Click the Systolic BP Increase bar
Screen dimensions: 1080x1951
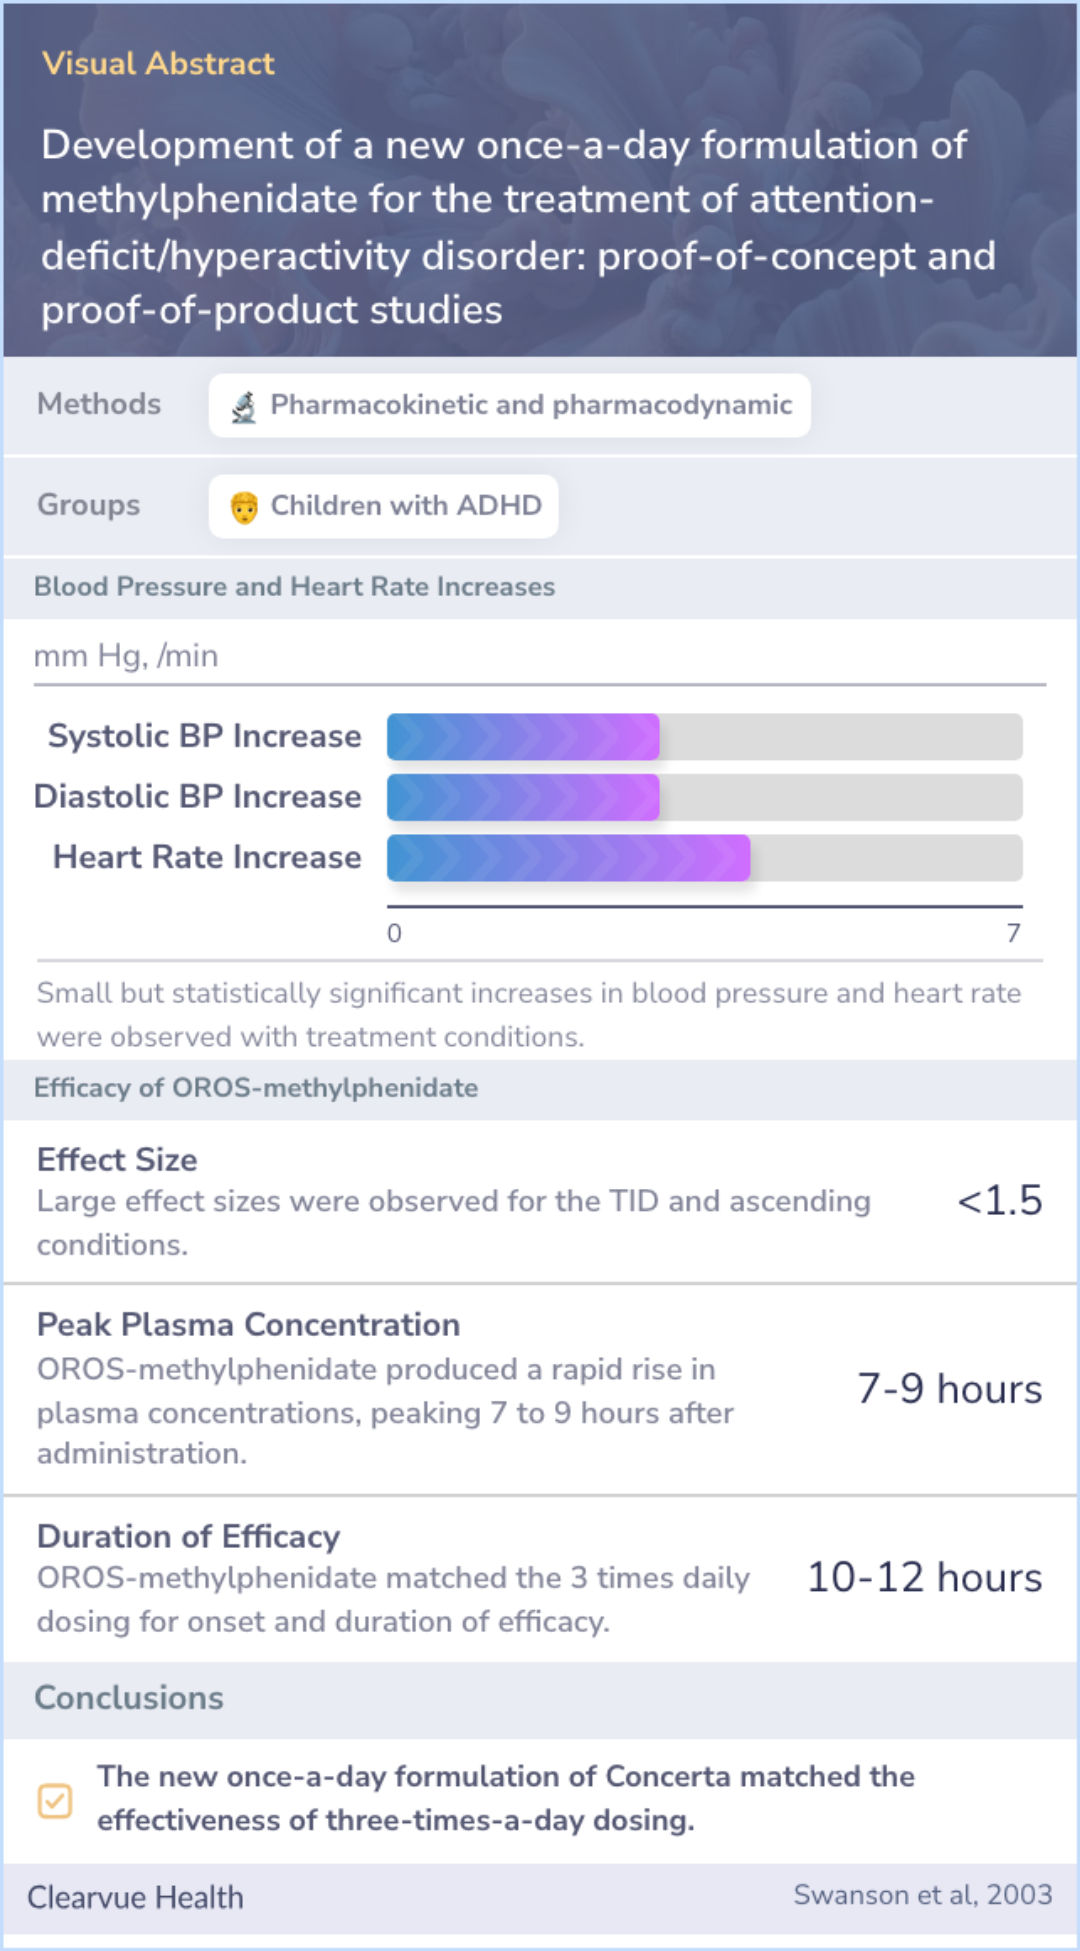(704, 737)
